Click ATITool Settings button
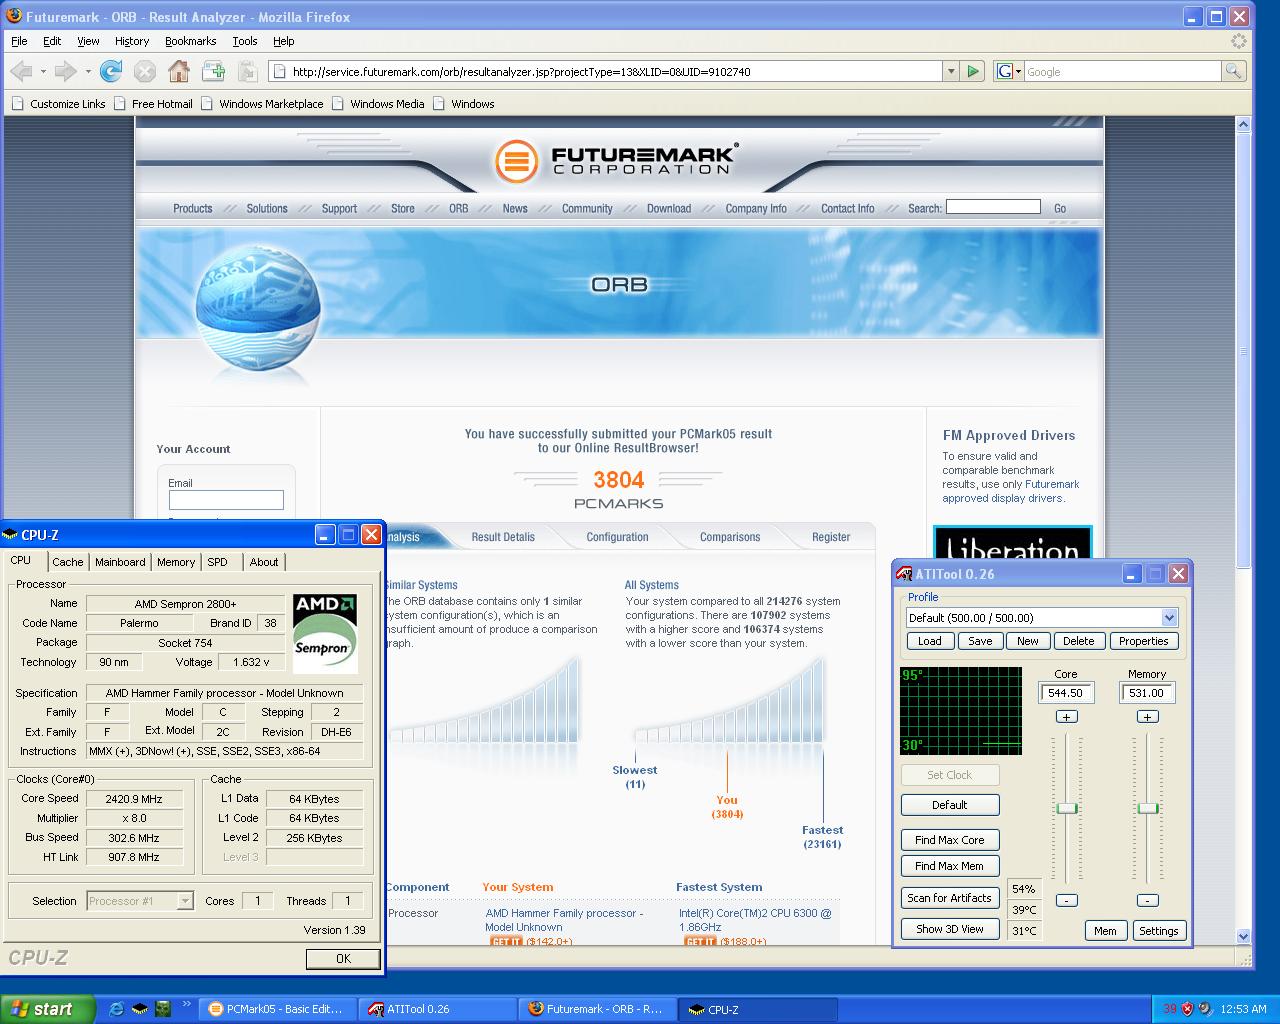 1158,931
